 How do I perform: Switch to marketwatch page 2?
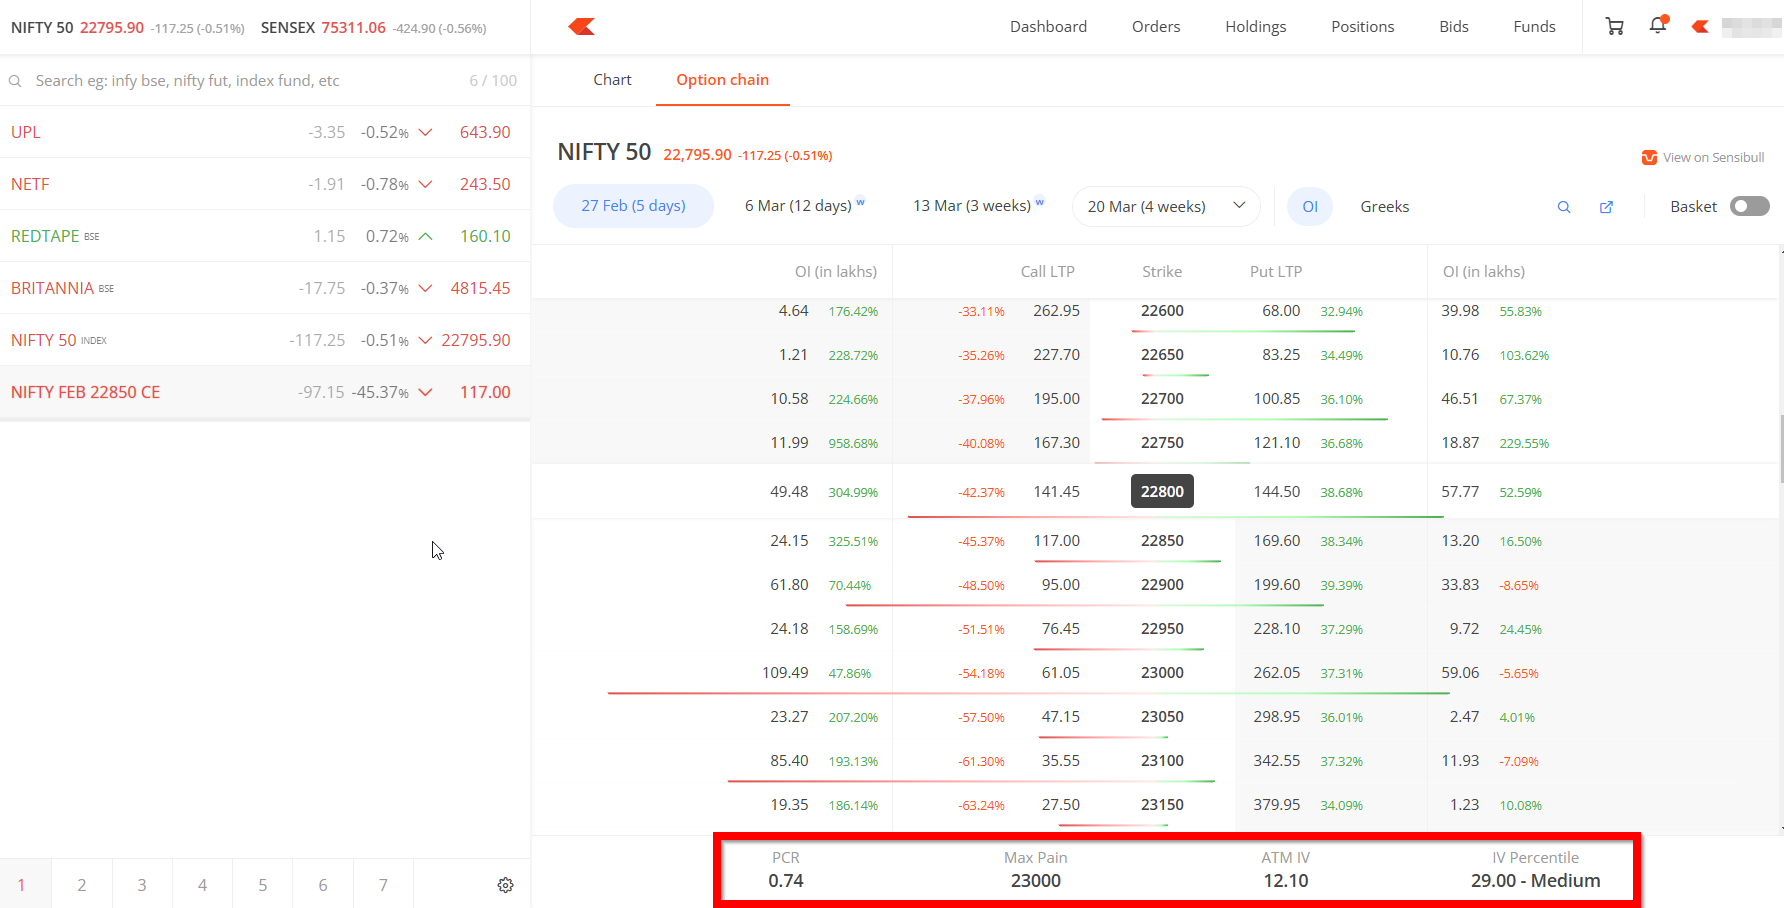[x=82, y=885]
